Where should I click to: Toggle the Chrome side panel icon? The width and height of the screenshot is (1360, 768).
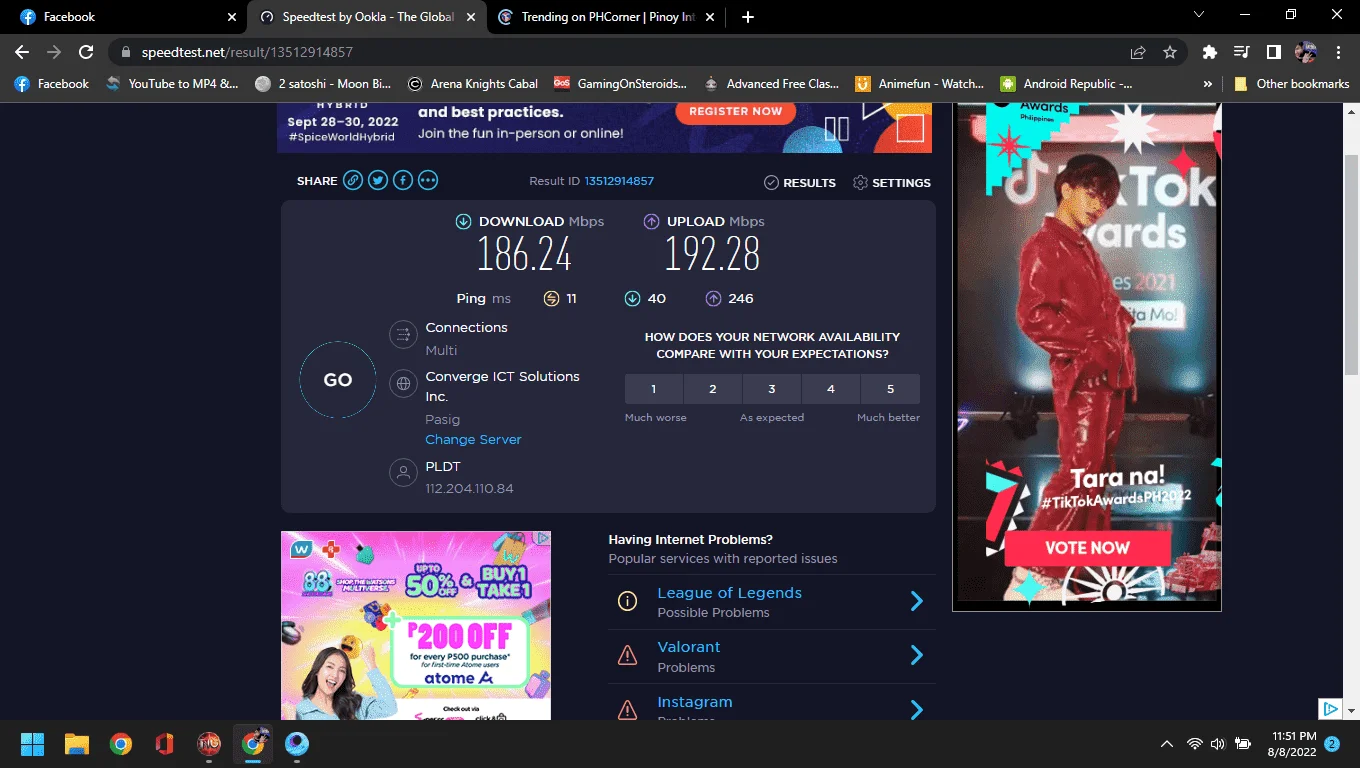[1274, 52]
